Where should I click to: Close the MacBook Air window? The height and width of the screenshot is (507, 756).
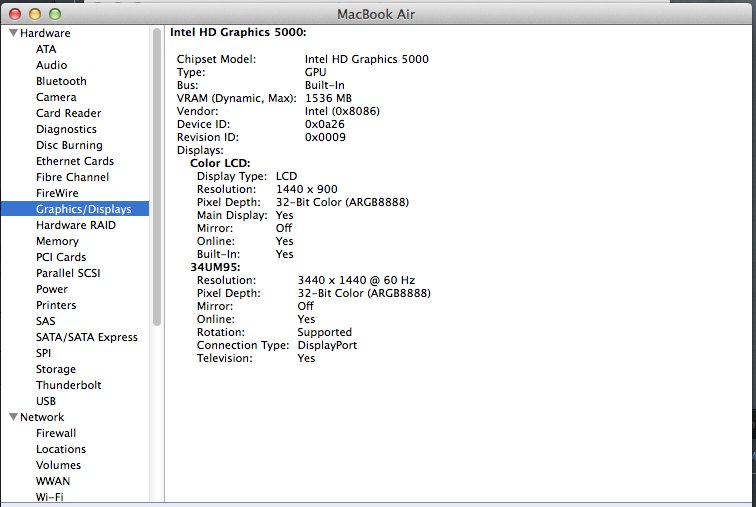(x=15, y=14)
